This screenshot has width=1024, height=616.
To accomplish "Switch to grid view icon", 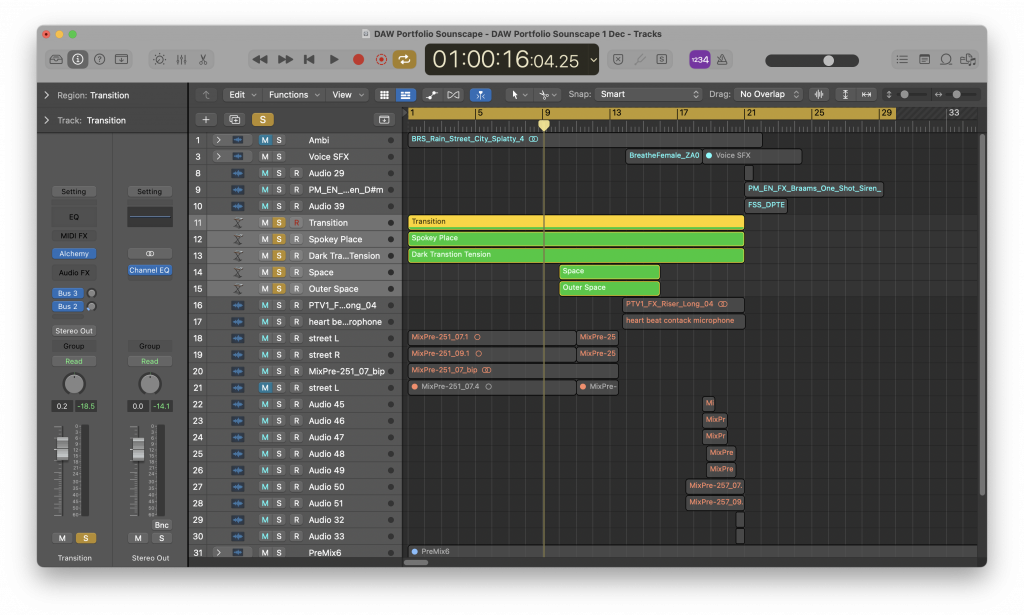I will click(384, 95).
